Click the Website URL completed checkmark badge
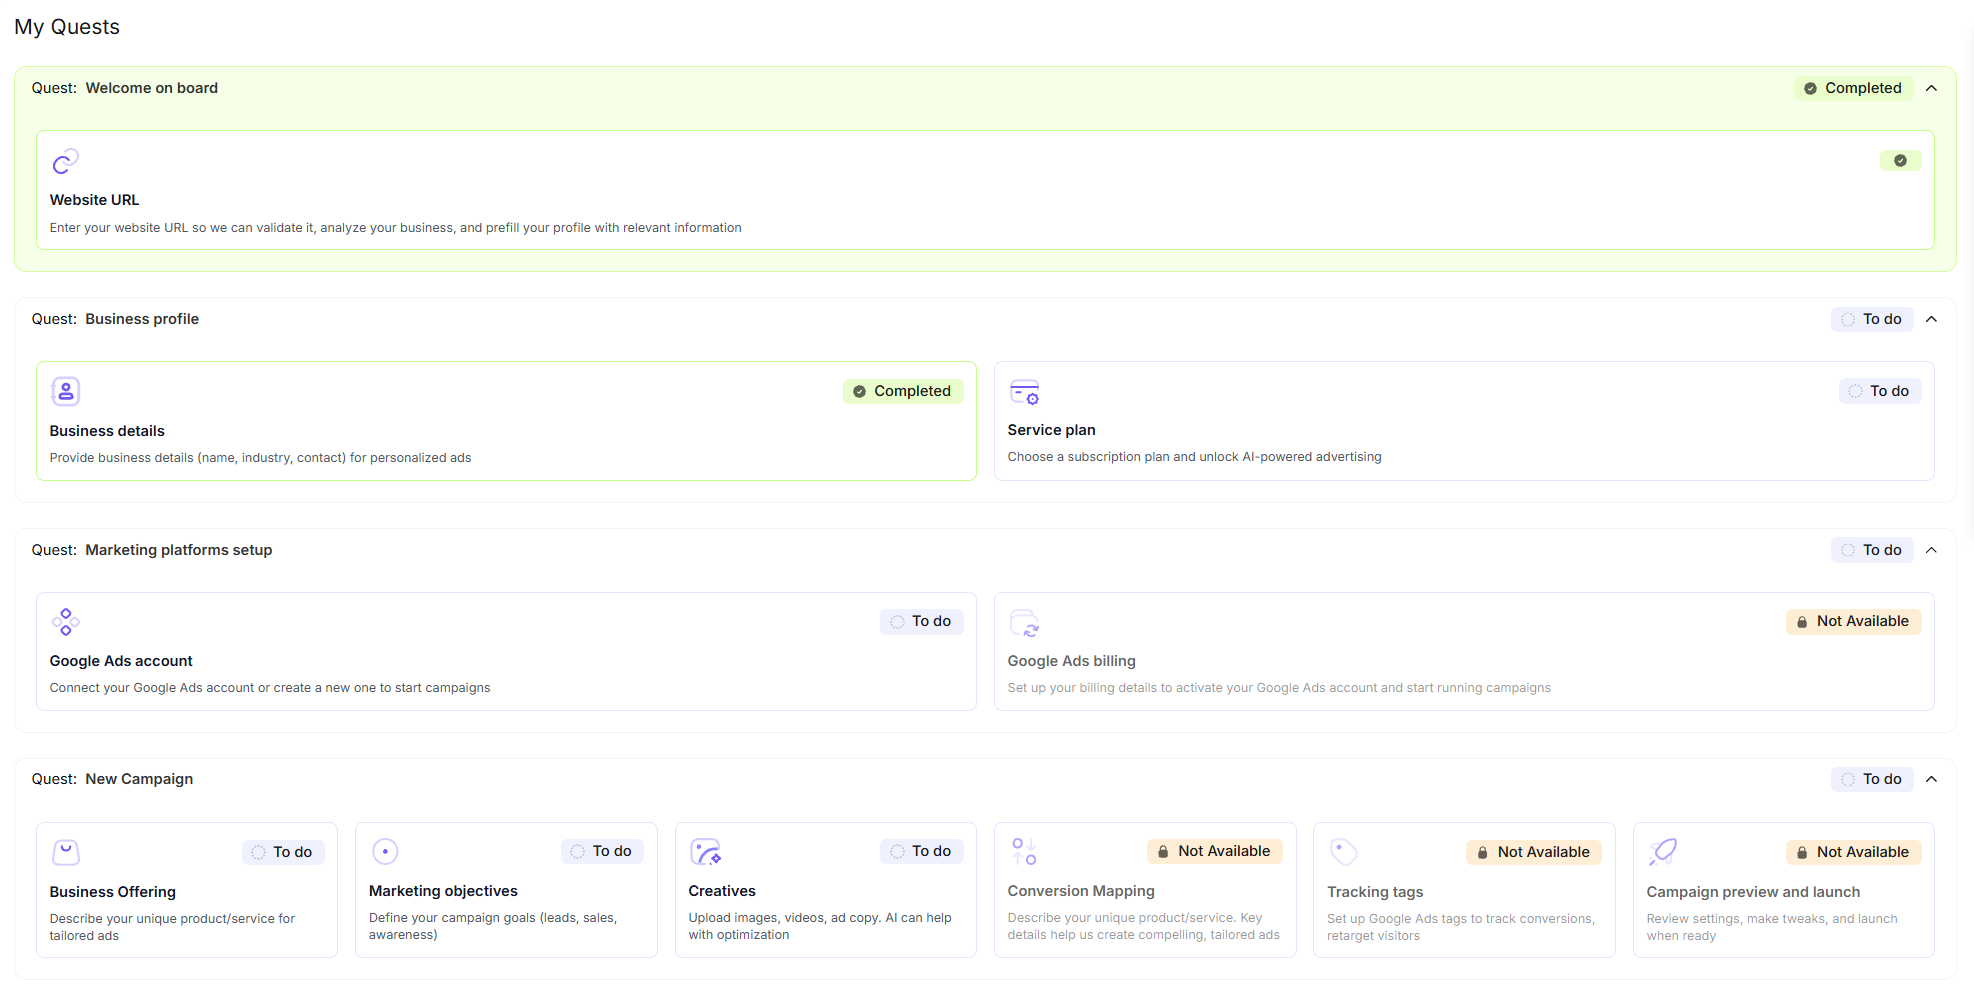Screen dimensions: 1974x984 pos(1900,161)
